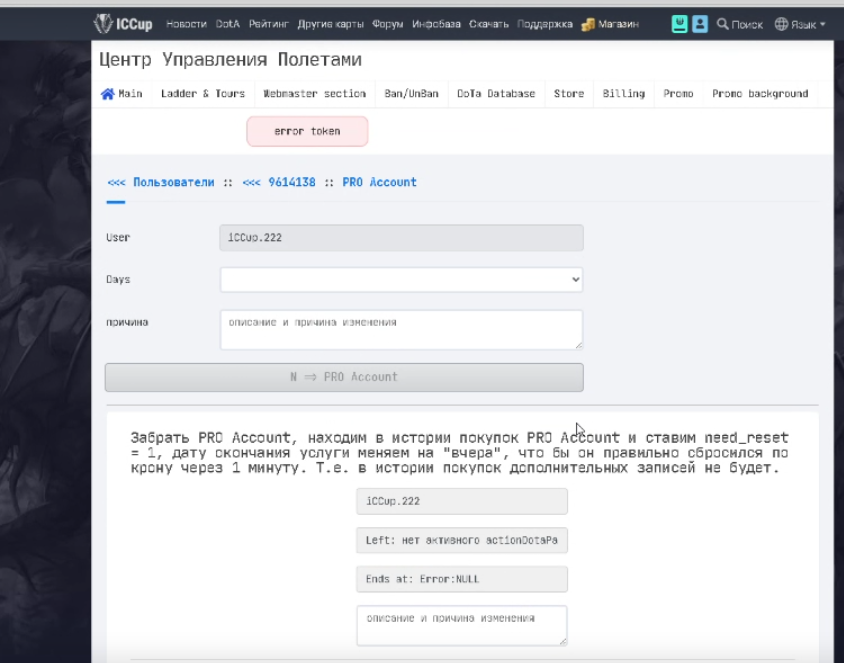Open Скачать in top navigation
The height and width of the screenshot is (663, 844).
click(489, 24)
